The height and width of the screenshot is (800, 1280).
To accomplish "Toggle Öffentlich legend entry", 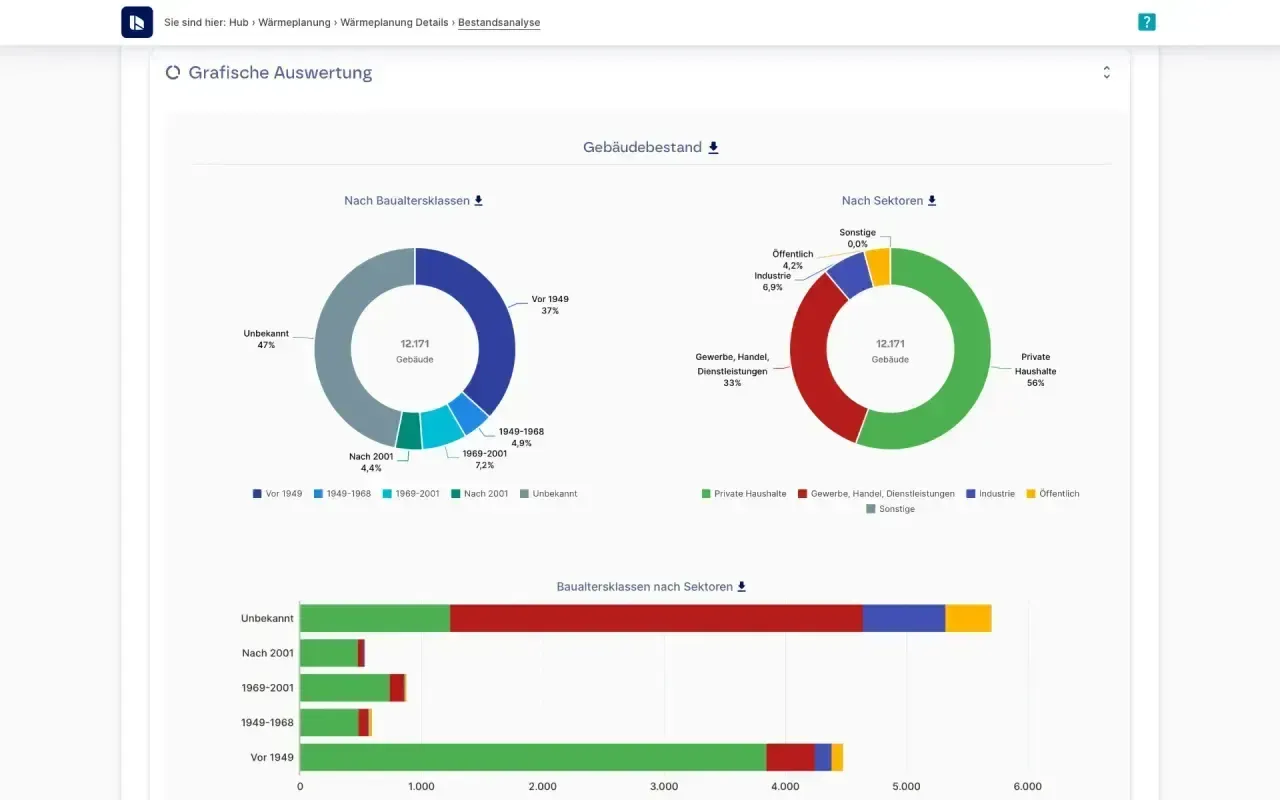I will [1053, 493].
